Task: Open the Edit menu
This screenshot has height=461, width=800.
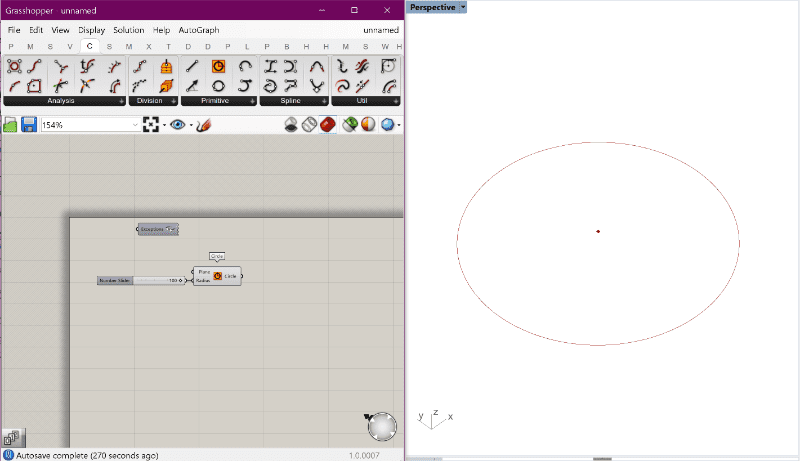Action: (36, 30)
